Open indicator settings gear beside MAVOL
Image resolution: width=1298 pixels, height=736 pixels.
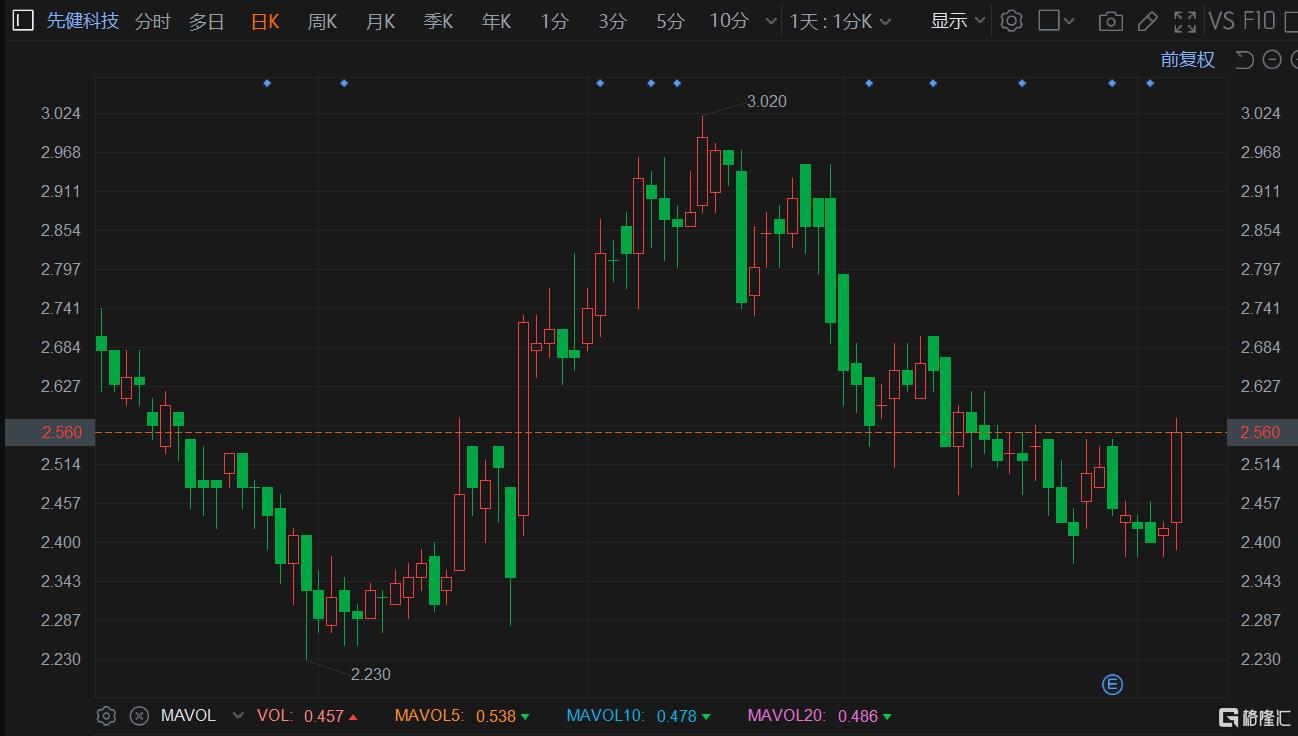[x=106, y=715]
